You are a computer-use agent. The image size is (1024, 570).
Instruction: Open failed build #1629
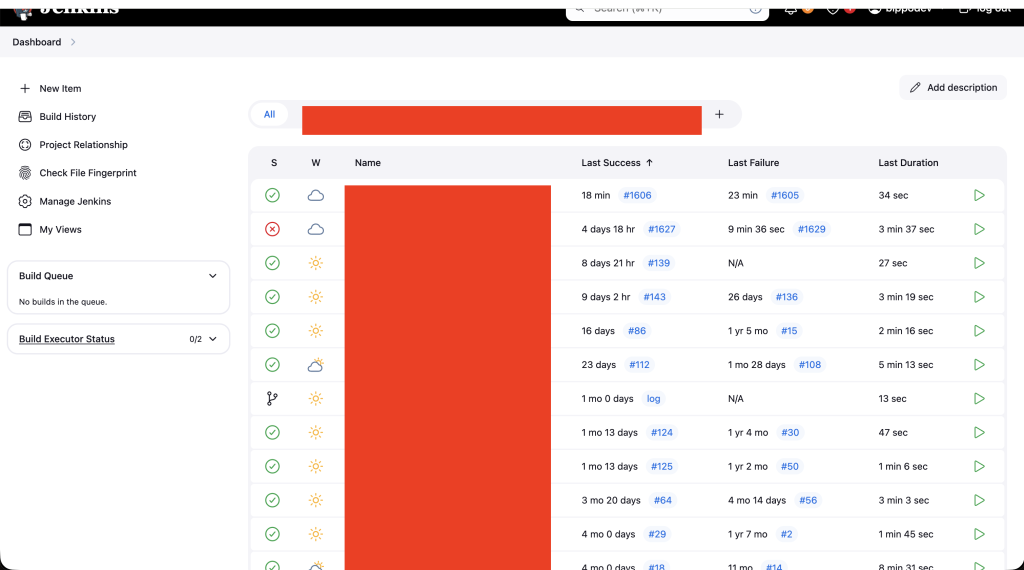[x=811, y=229]
